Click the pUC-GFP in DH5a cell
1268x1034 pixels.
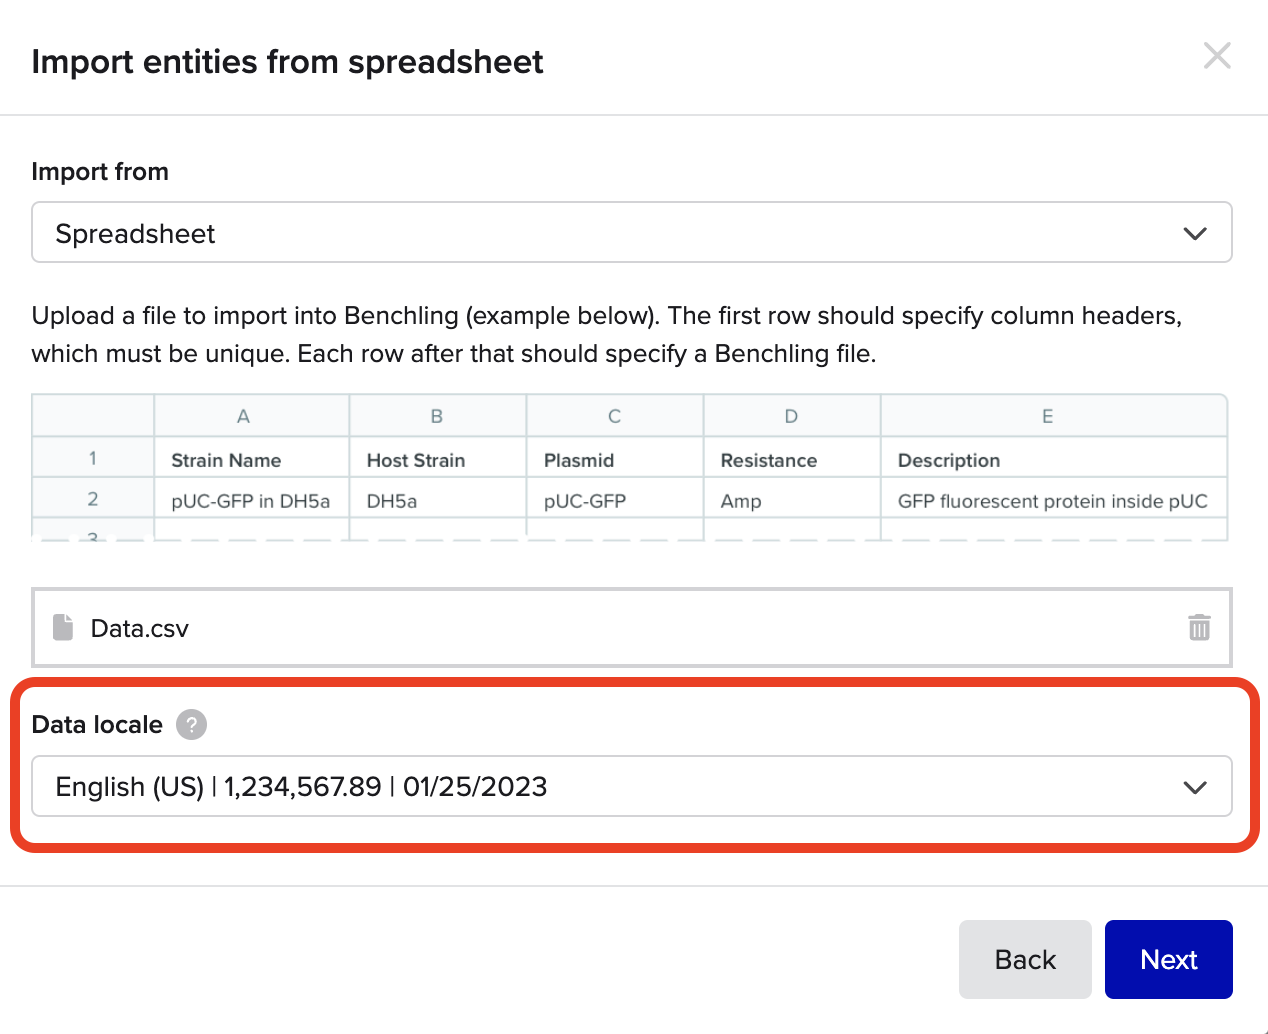point(251,500)
